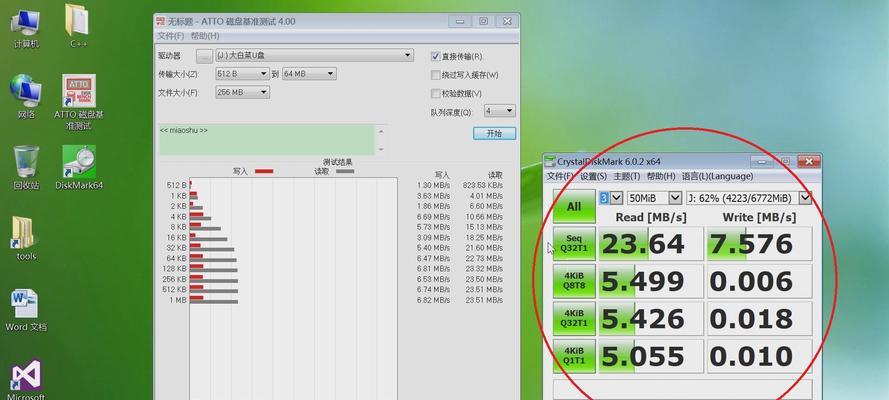
Task: Open the 文件(F) menu in CrystalDiskMark
Action: click(560, 176)
